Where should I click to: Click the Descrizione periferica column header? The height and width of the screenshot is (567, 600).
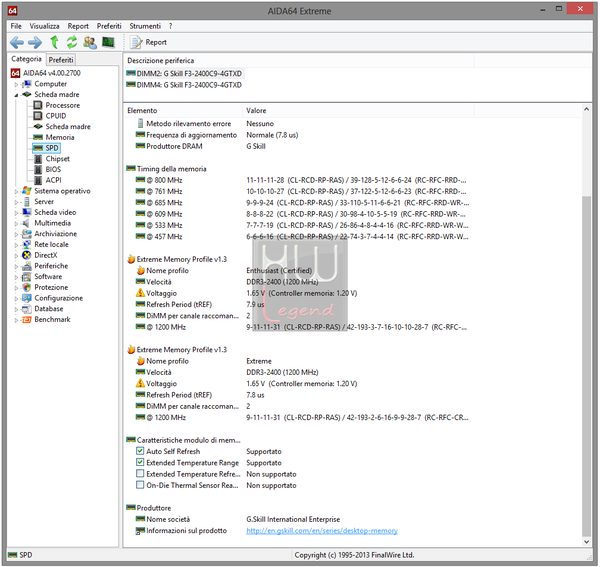click(x=299, y=60)
